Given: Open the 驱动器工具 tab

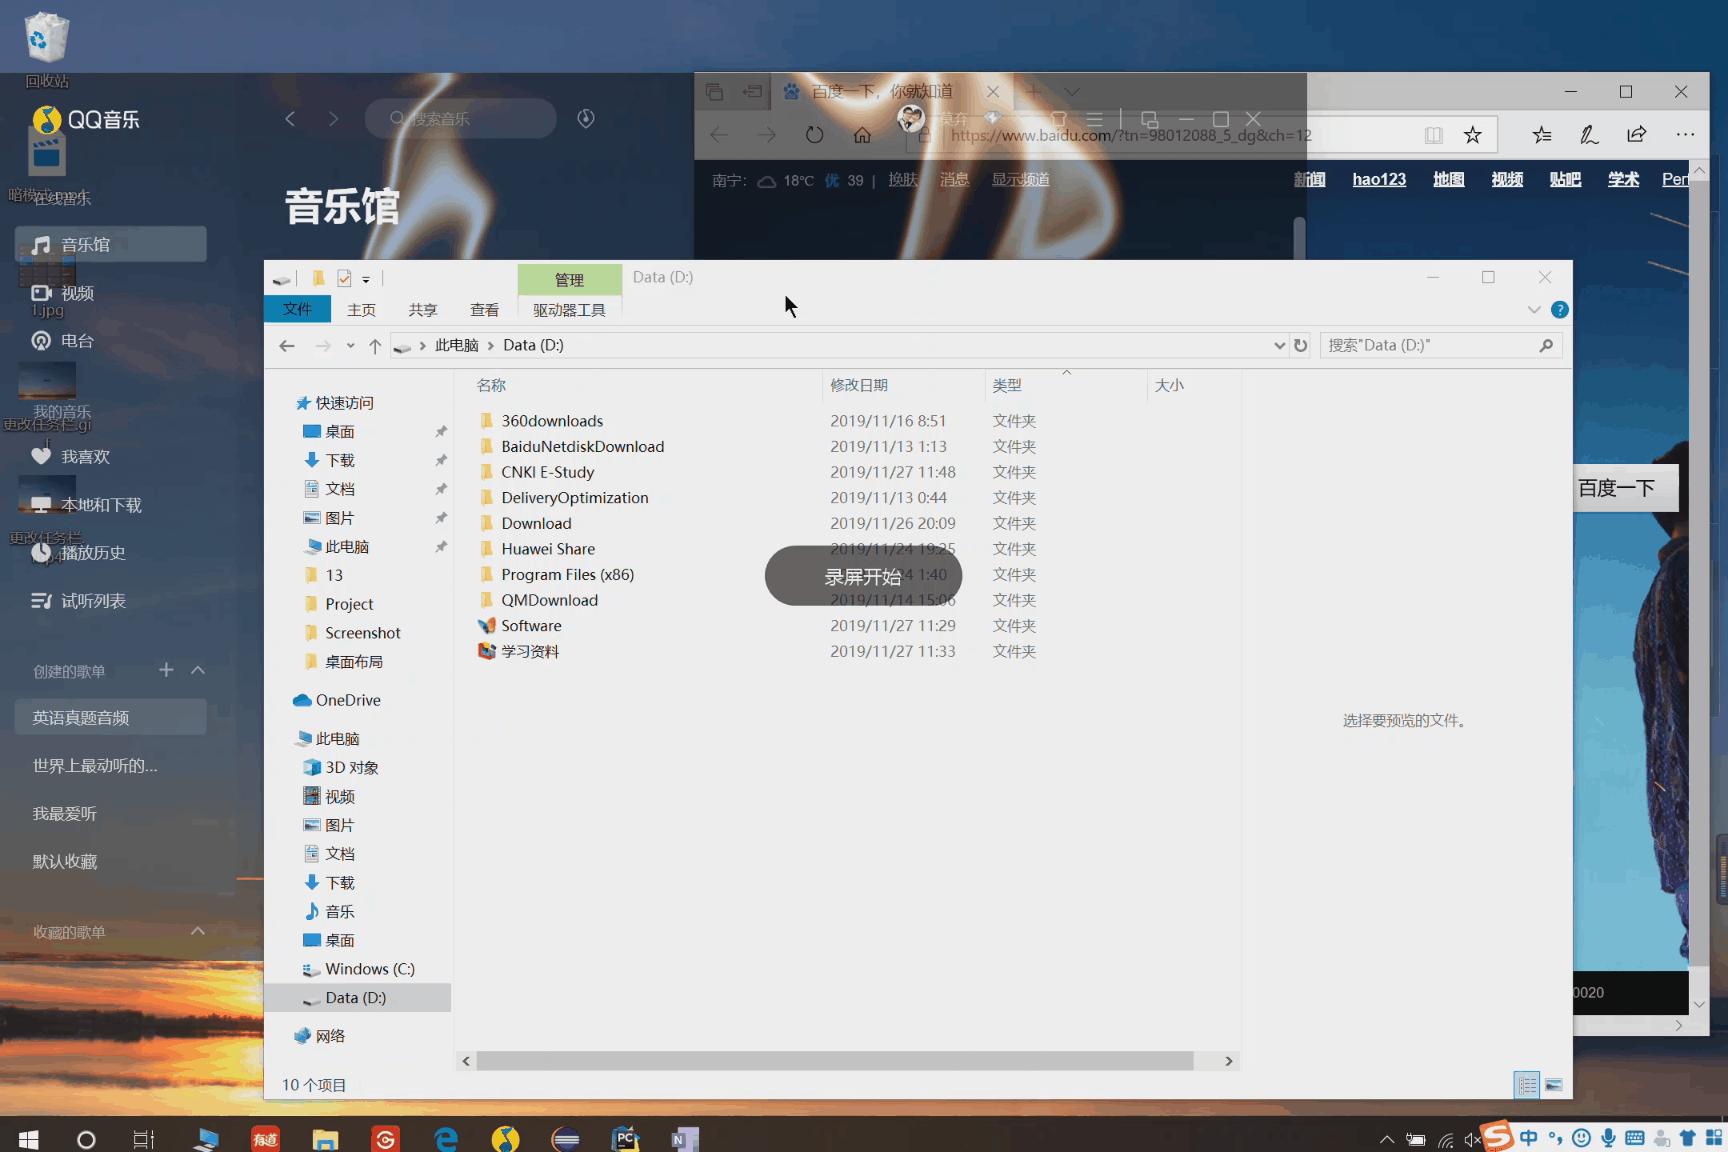Looking at the screenshot, I should 569,310.
